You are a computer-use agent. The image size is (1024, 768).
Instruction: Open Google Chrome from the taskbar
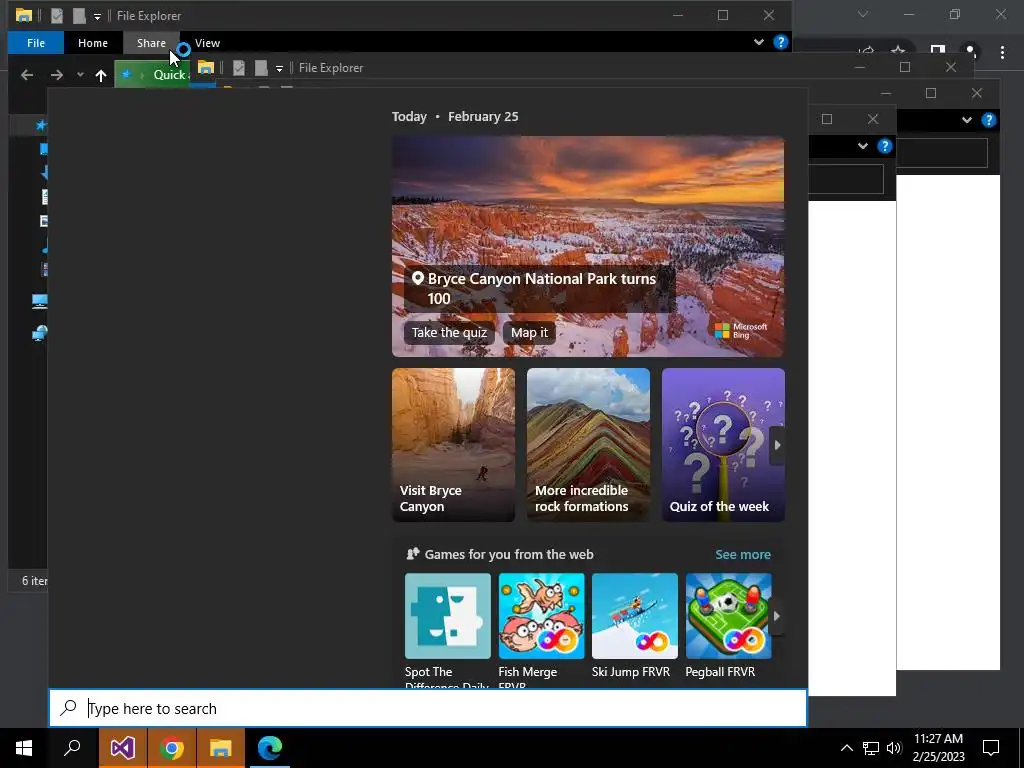(172, 748)
